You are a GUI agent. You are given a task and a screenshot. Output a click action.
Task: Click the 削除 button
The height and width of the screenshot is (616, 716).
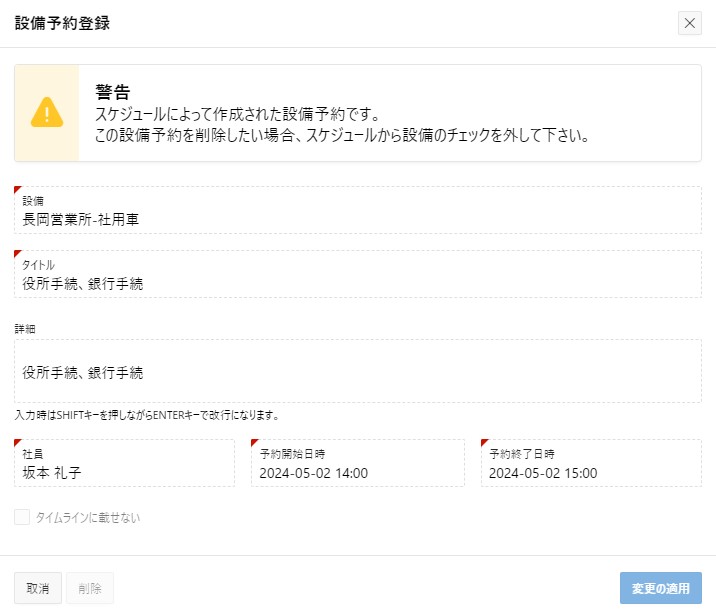tap(90, 588)
